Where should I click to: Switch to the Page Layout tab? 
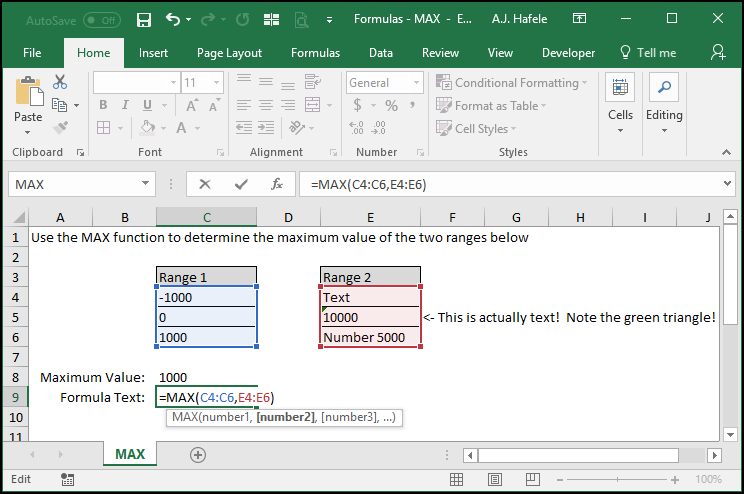pyautogui.click(x=229, y=53)
